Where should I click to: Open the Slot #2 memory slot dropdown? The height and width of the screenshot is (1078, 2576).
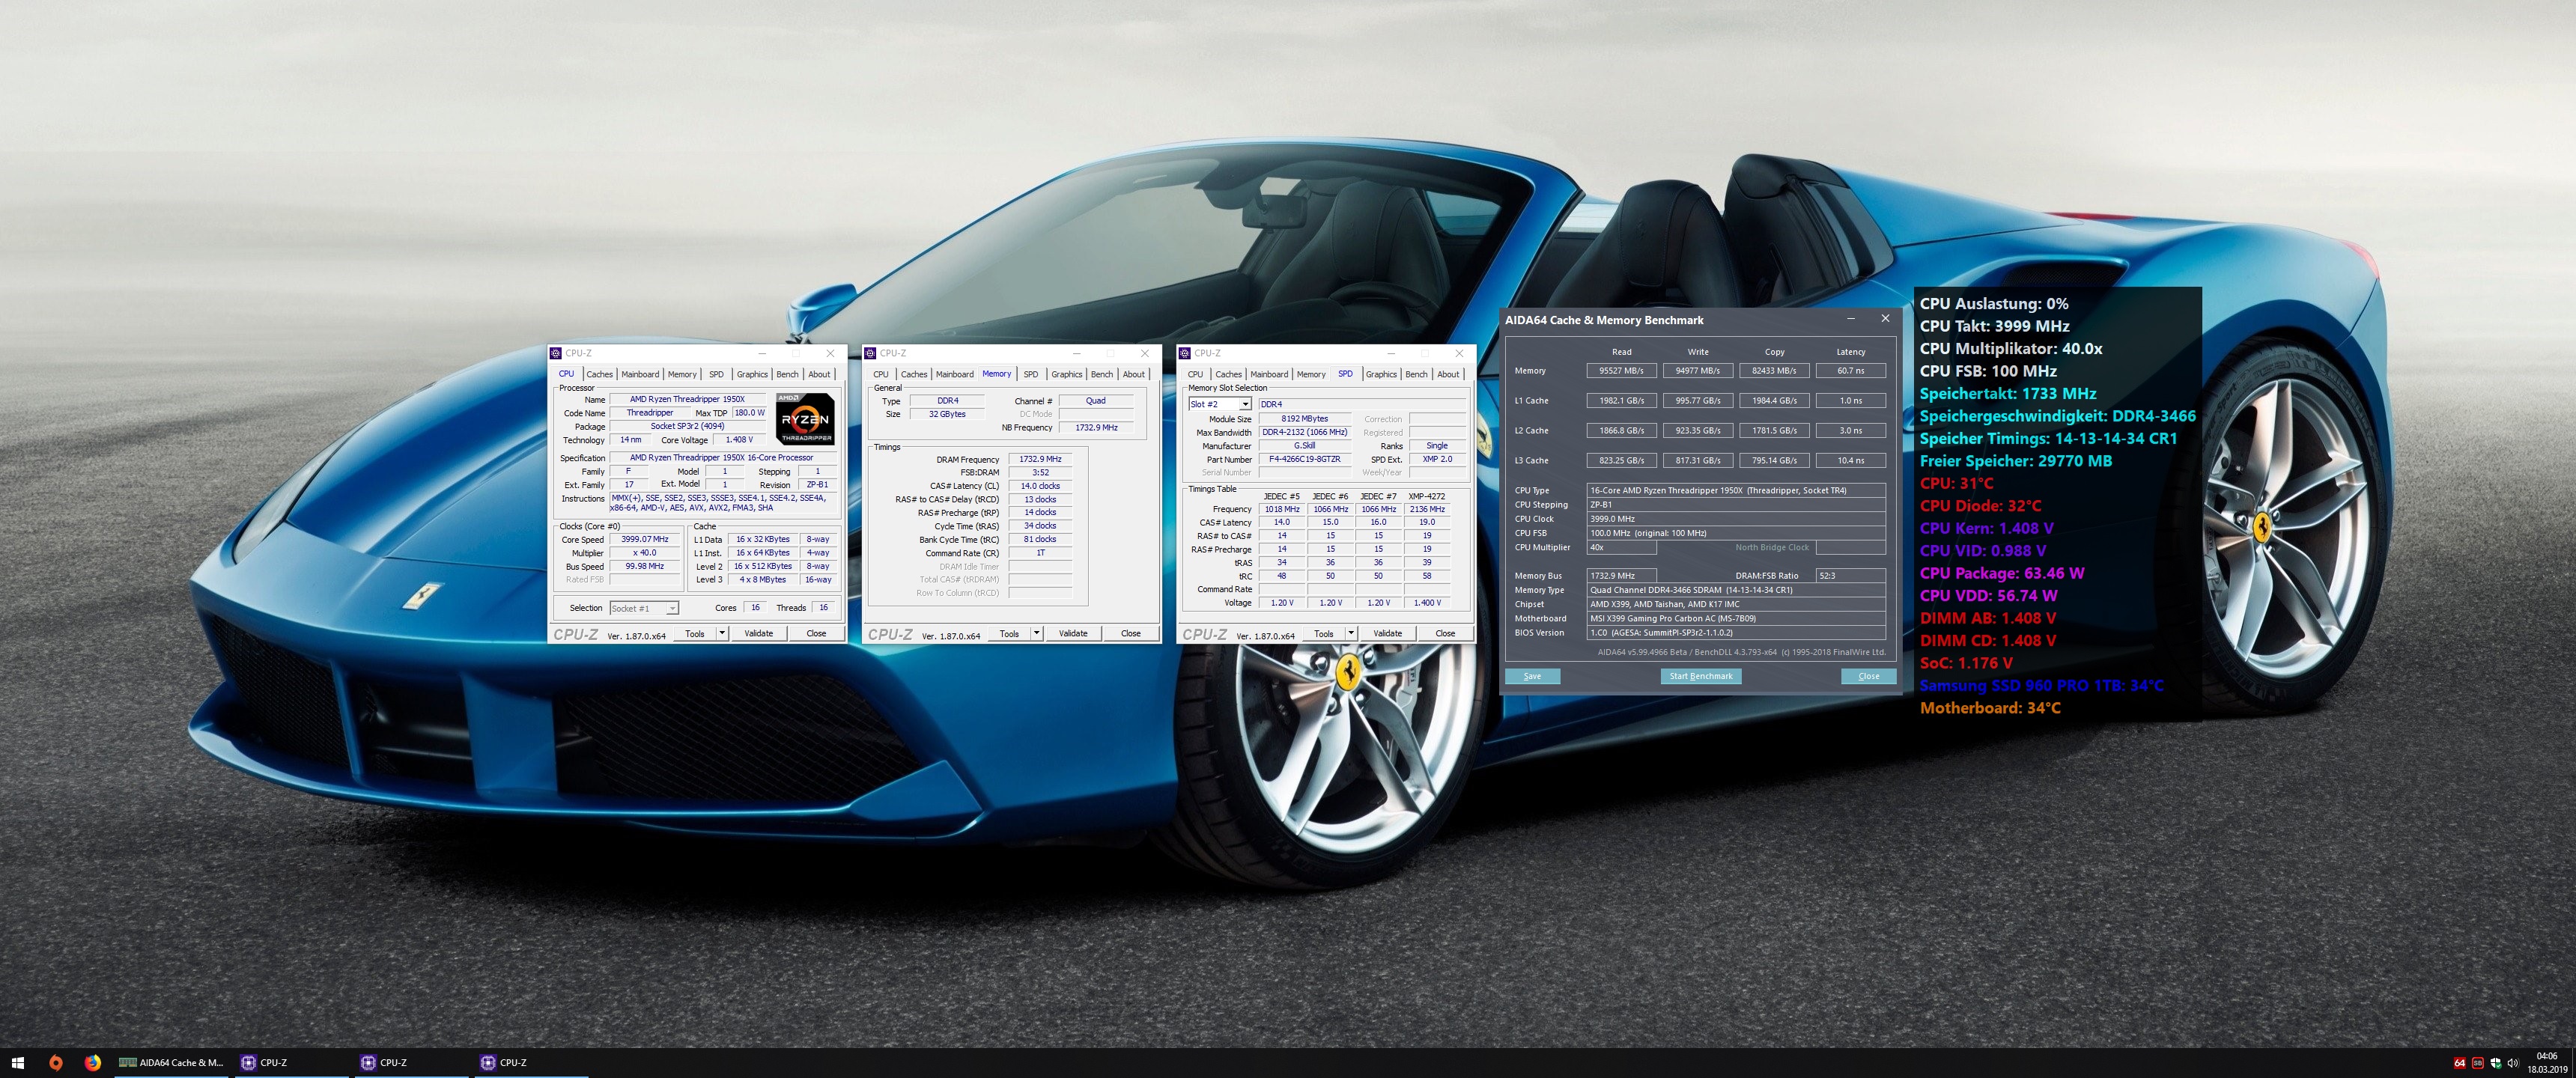coord(1244,405)
